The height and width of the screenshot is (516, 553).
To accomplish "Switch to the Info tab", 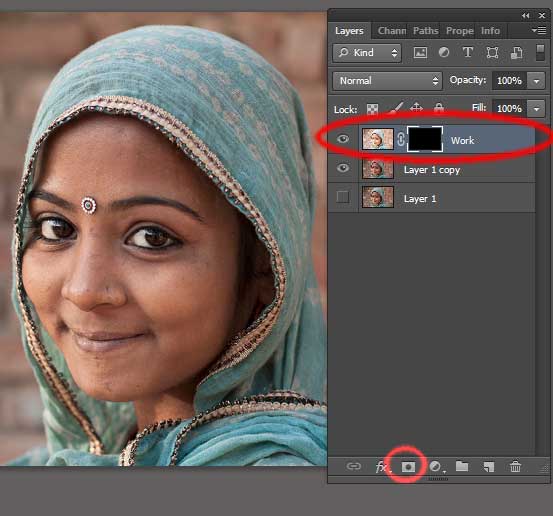I will 490,31.
